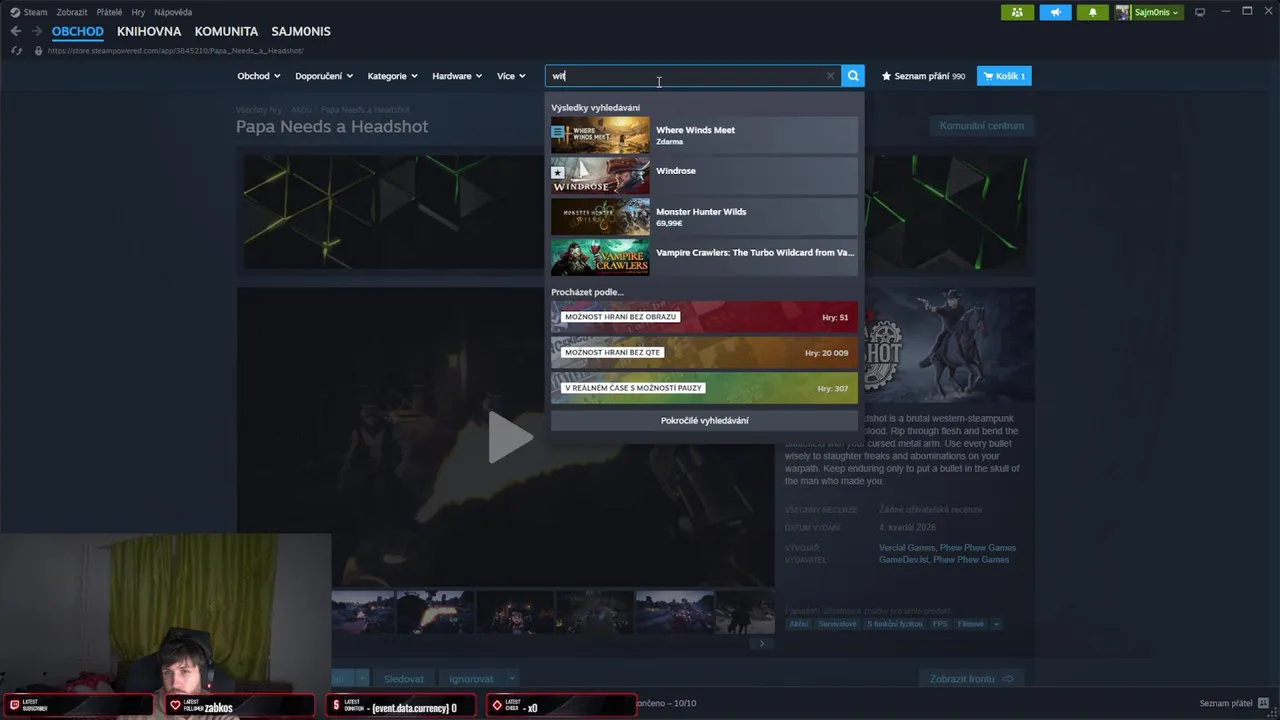Click the FPS tag
Screen dimensions: 1280x720
pos(940,624)
